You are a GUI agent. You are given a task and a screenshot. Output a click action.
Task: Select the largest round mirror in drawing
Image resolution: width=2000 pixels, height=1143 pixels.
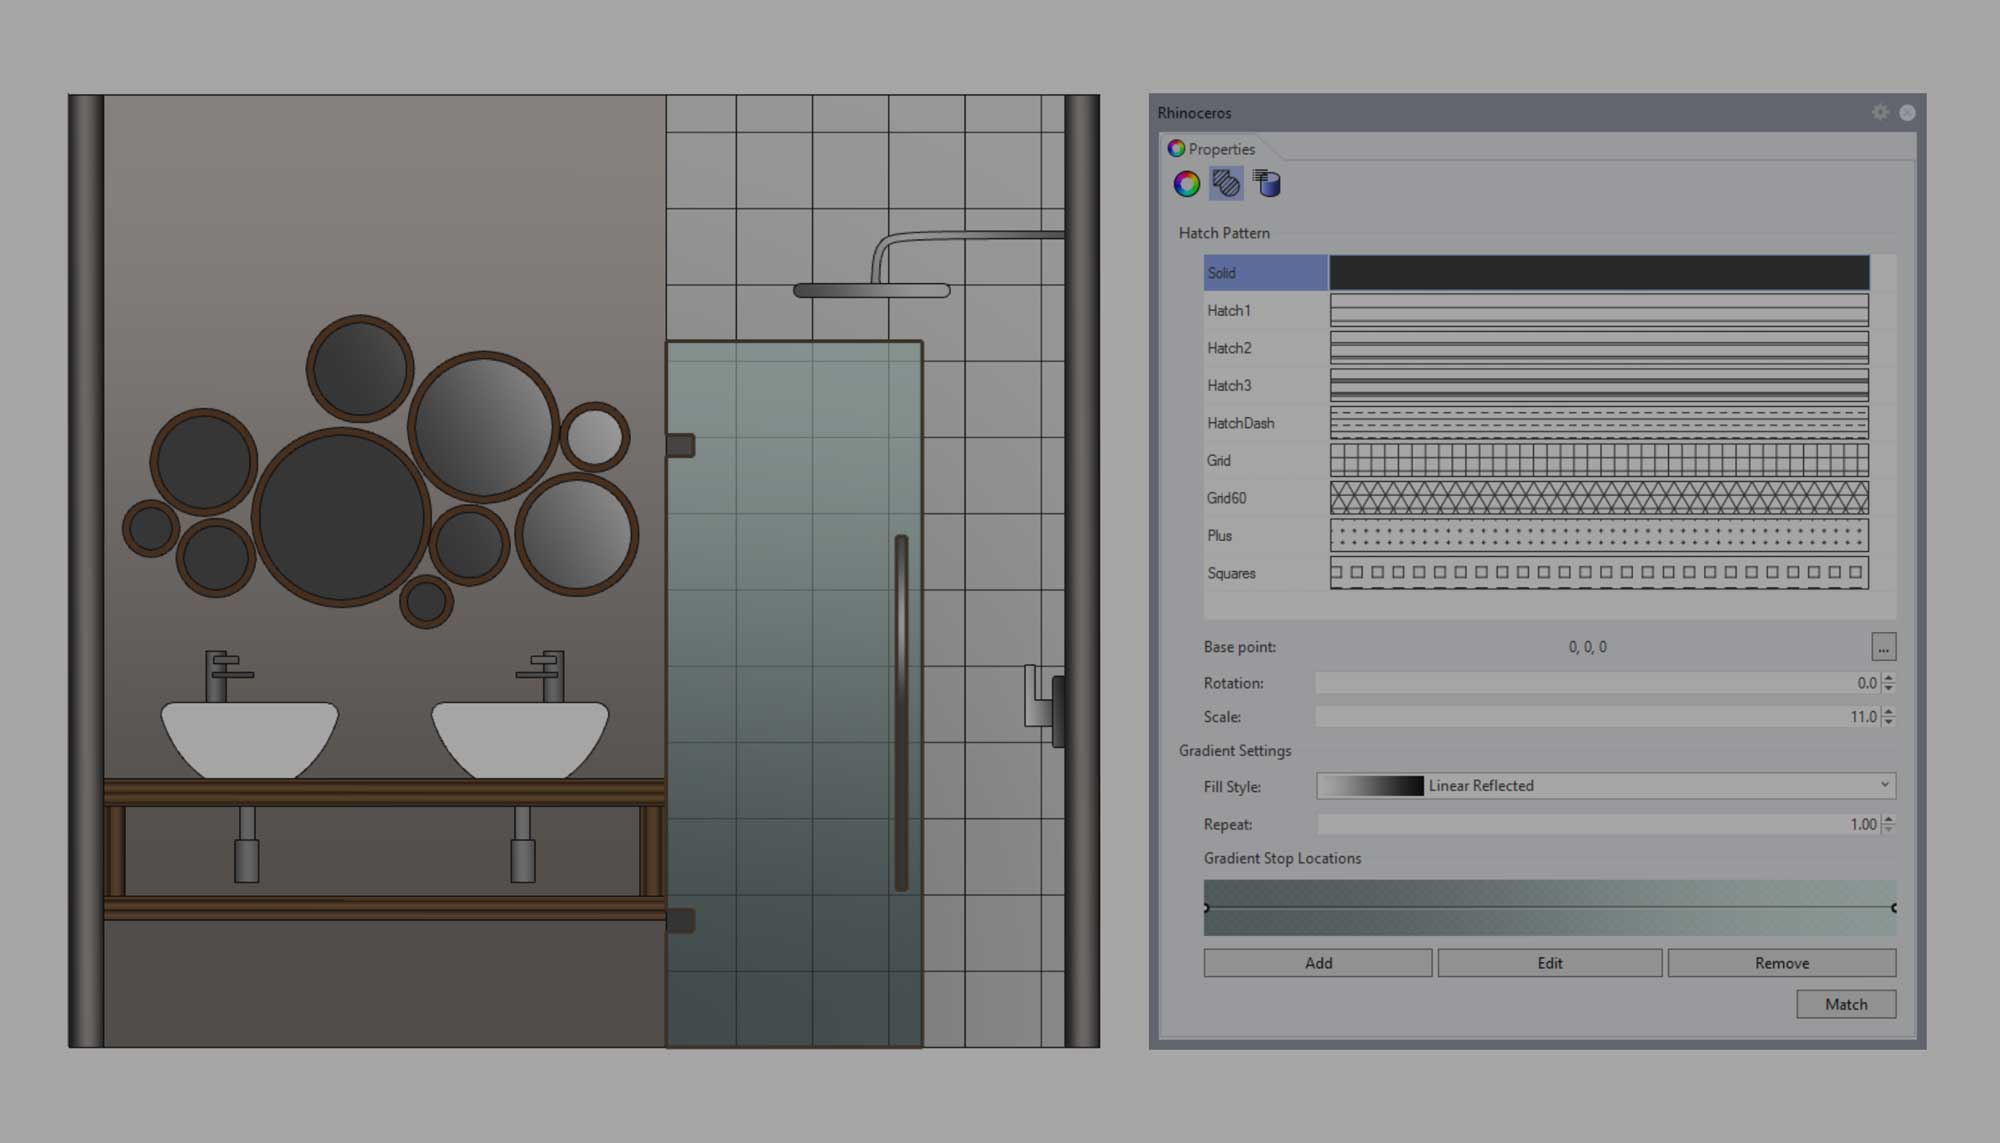pyautogui.click(x=342, y=518)
